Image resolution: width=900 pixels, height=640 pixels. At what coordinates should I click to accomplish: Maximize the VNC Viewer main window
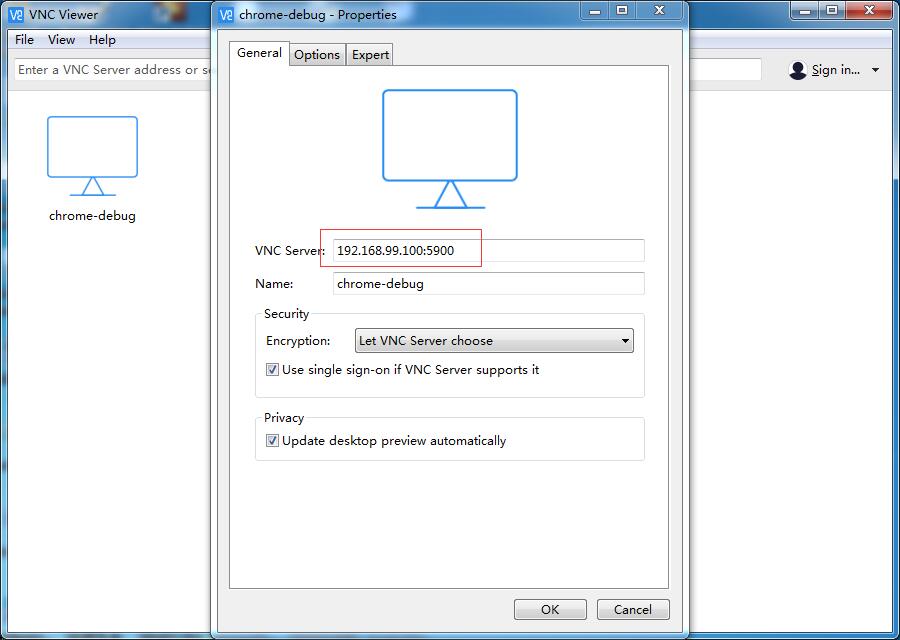tap(832, 10)
